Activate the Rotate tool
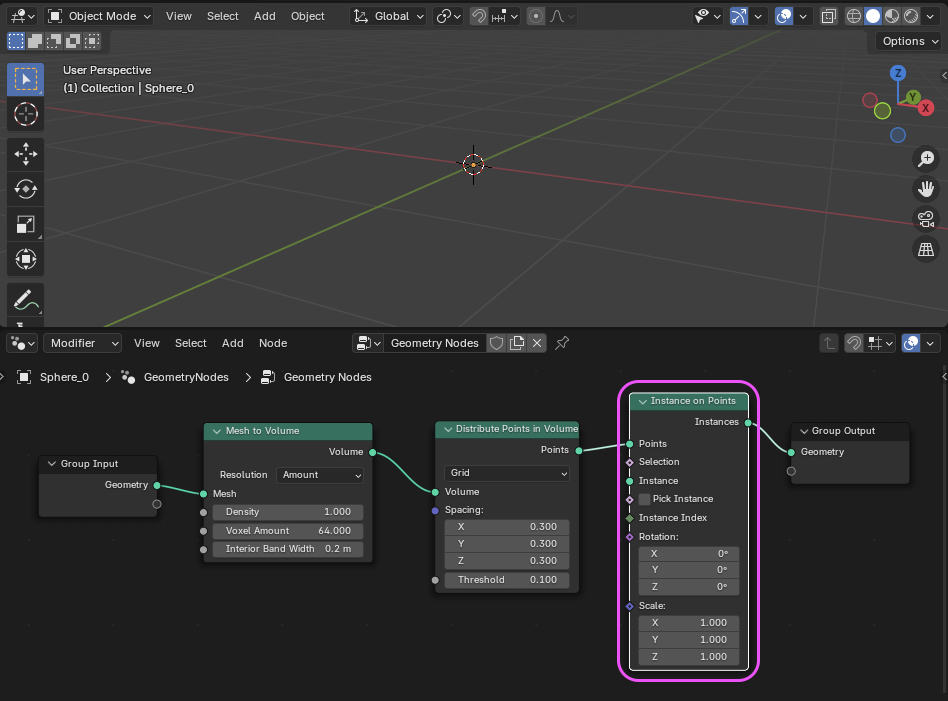This screenshot has width=948, height=701. 25,189
